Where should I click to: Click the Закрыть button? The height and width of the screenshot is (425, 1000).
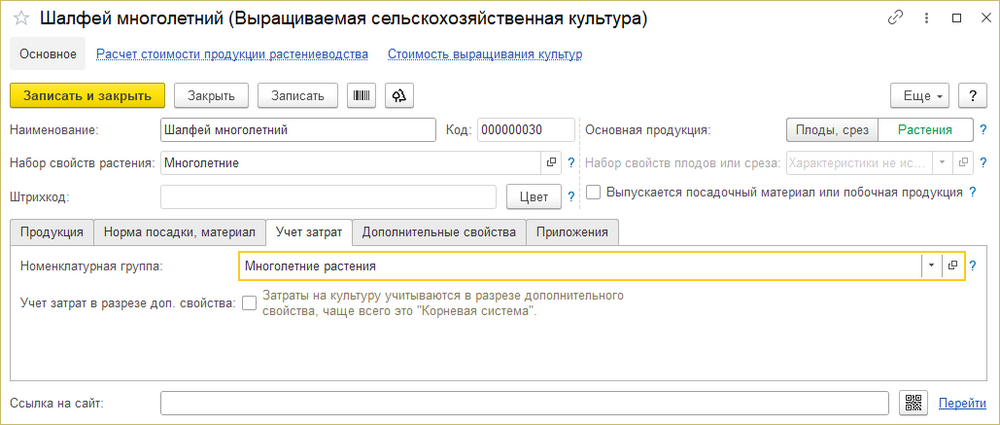pos(211,96)
